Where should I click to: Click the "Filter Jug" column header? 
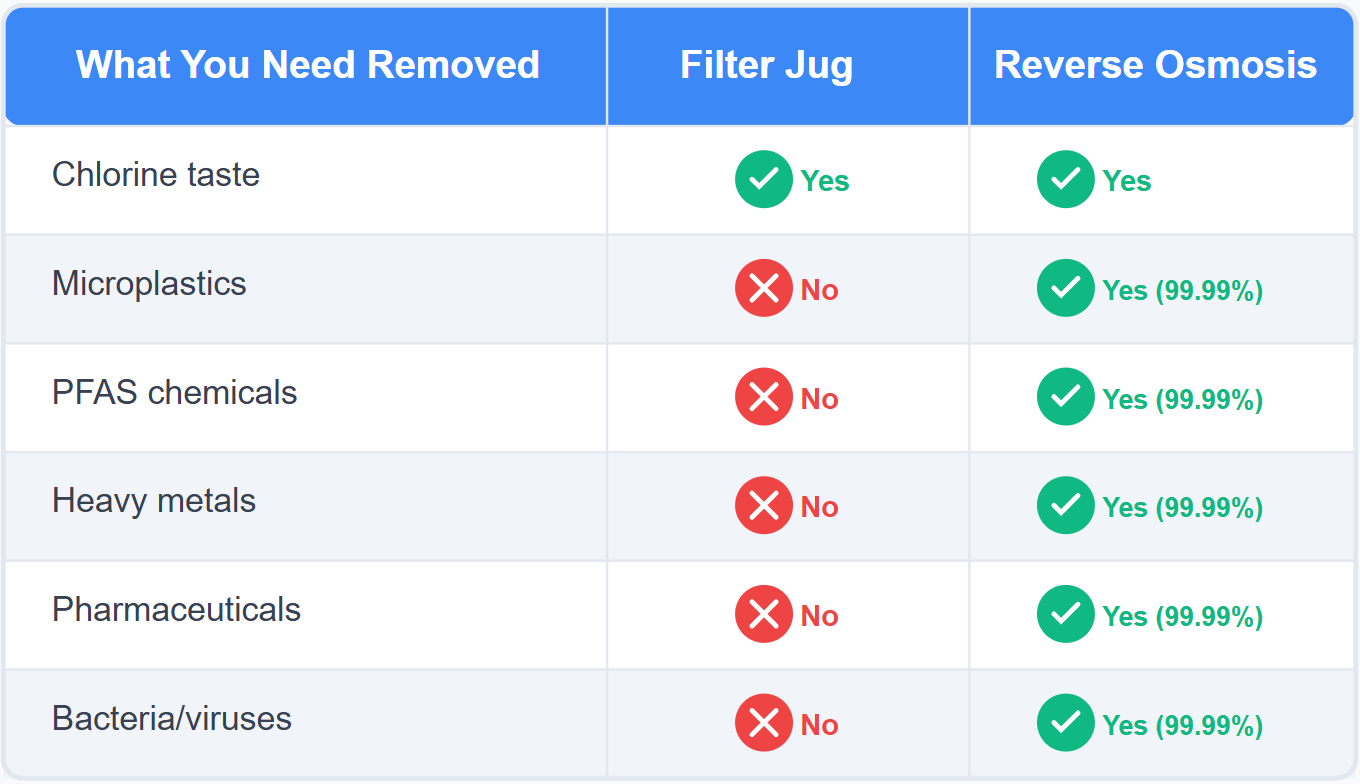coord(767,65)
